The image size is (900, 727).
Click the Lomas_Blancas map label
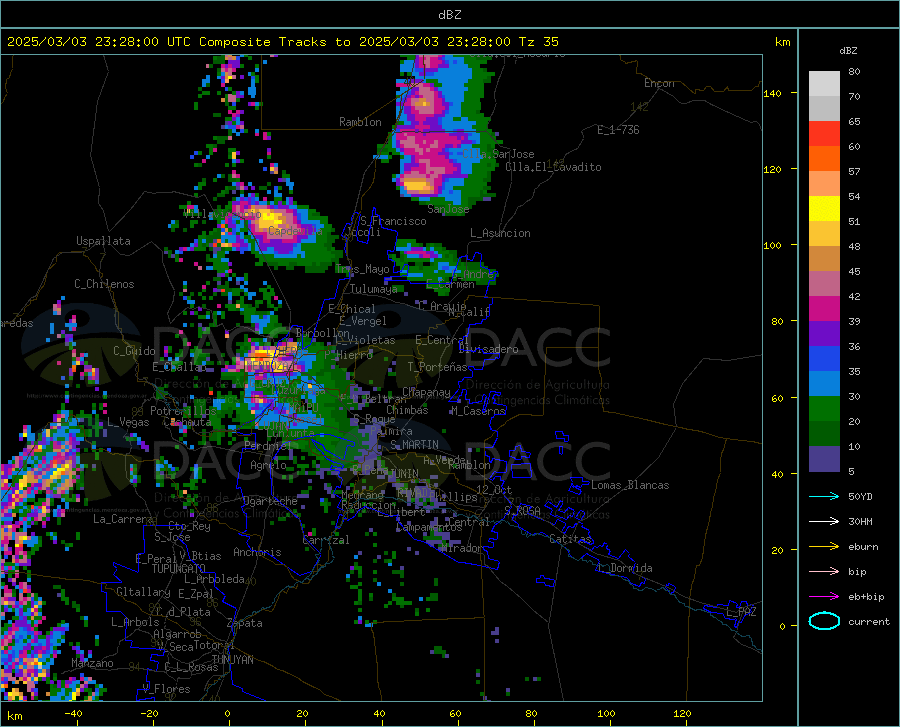(630, 485)
